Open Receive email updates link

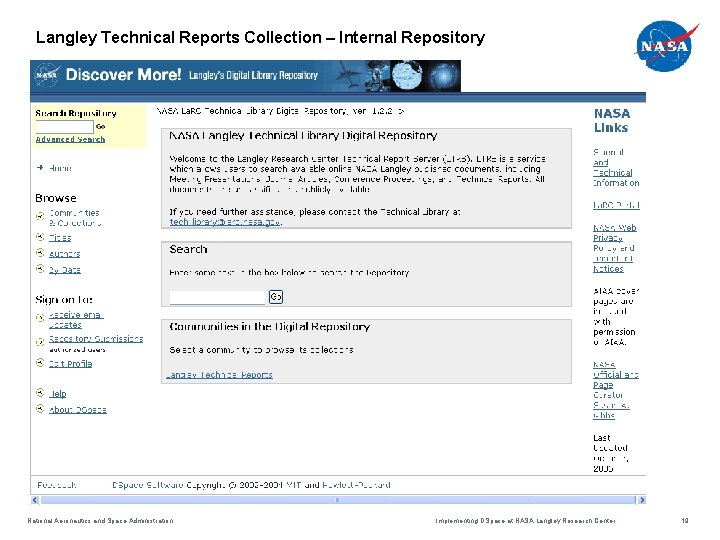[76, 320]
